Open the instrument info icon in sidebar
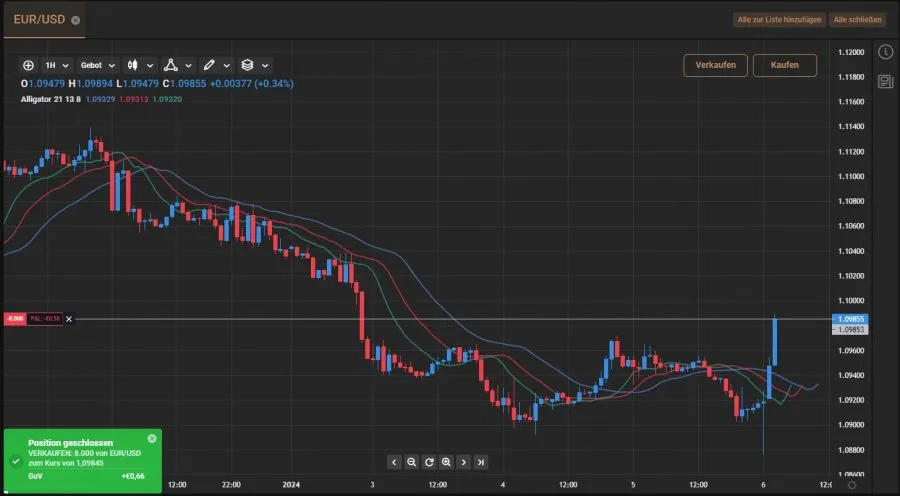The image size is (900, 496). click(x=886, y=52)
